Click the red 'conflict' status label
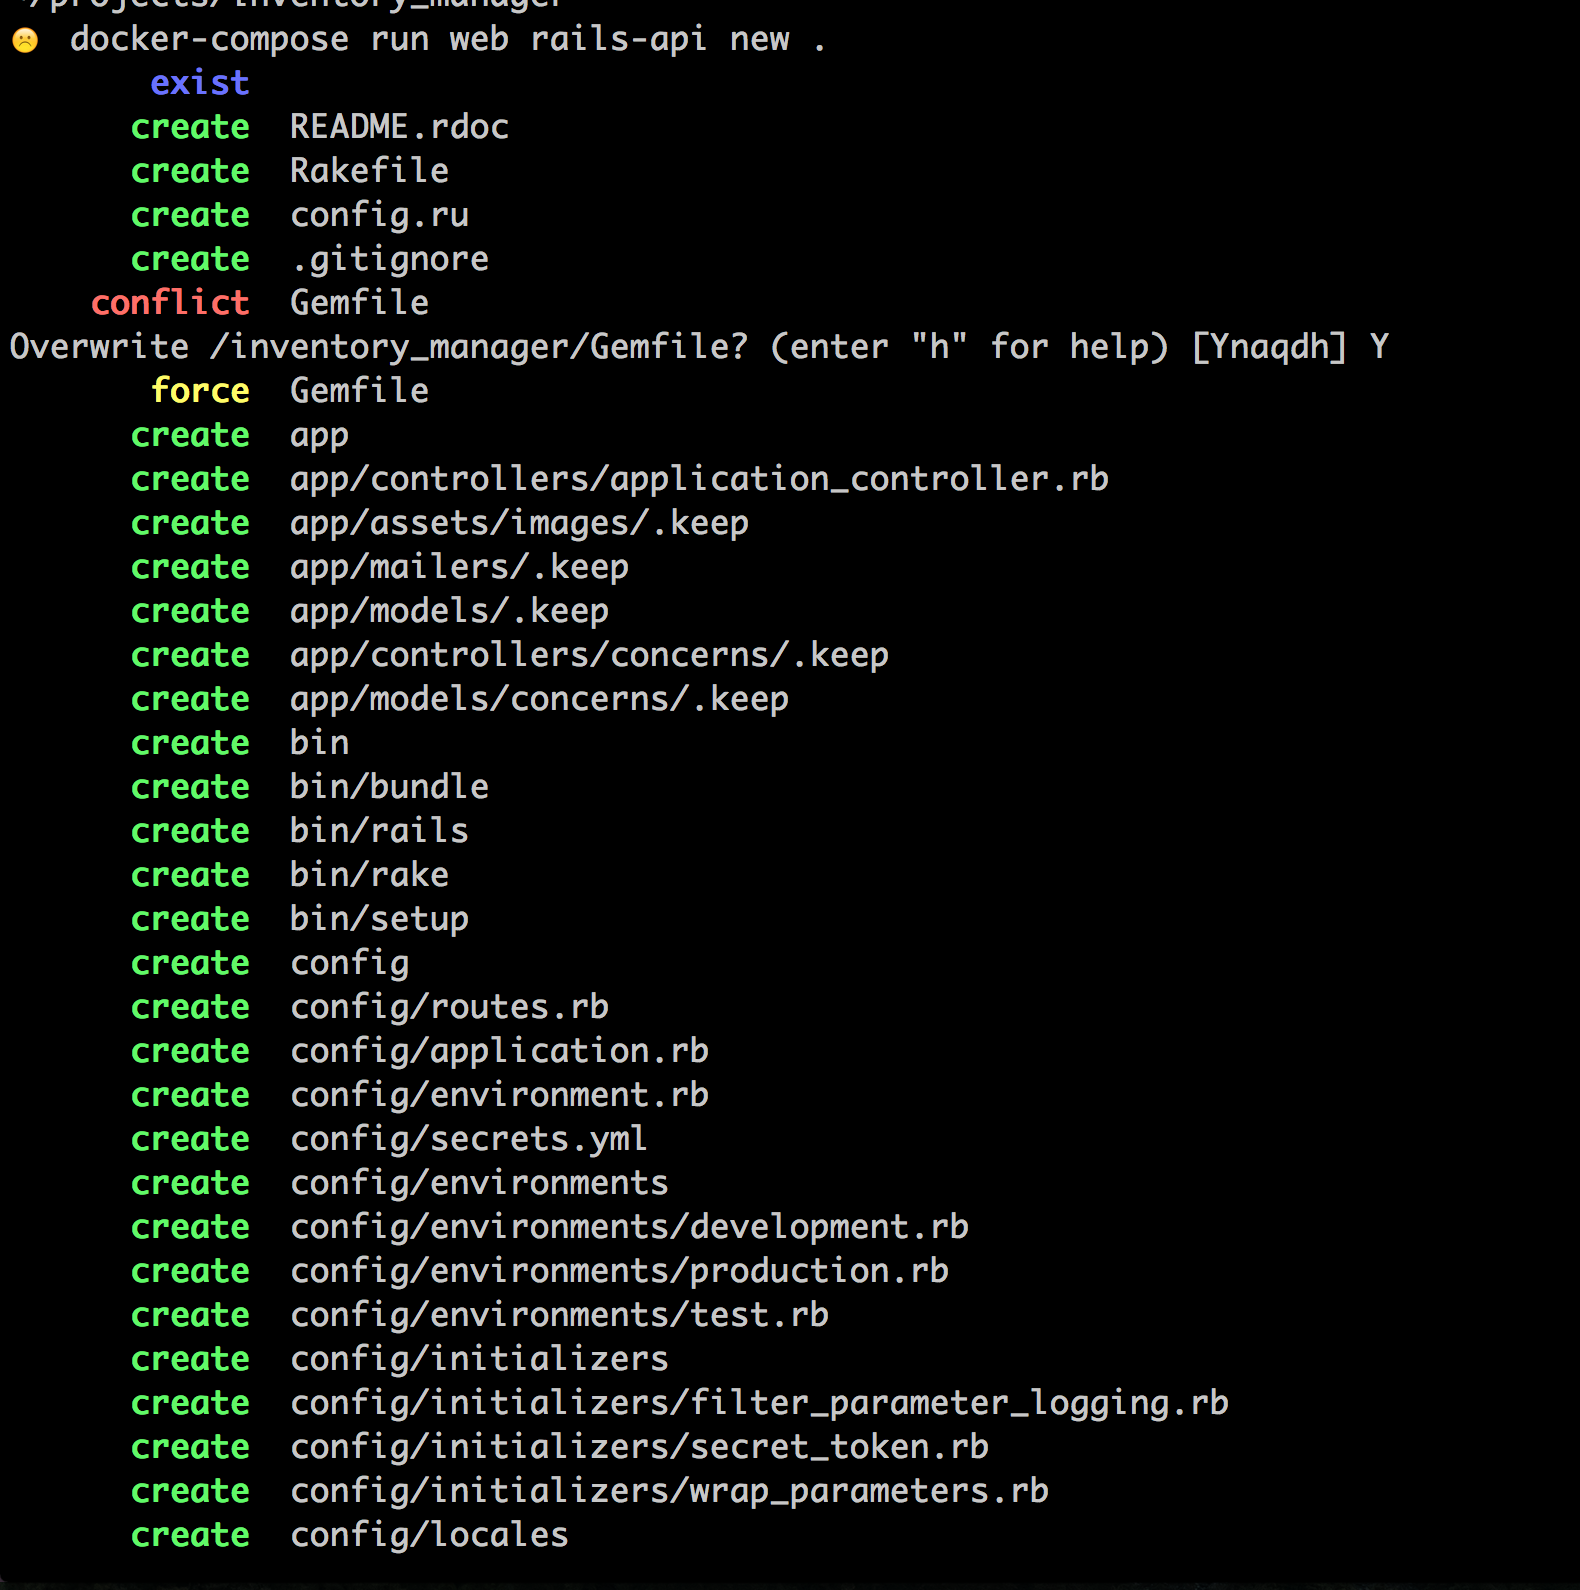The image size is (1580, 1590). click(x=170, y=303)
